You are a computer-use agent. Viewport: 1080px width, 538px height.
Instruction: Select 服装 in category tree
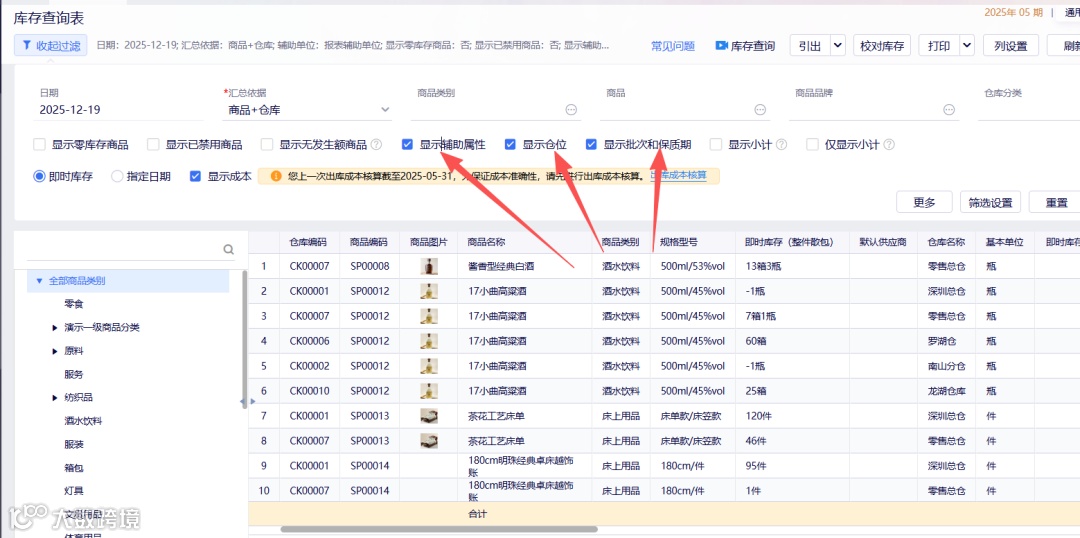74,444
